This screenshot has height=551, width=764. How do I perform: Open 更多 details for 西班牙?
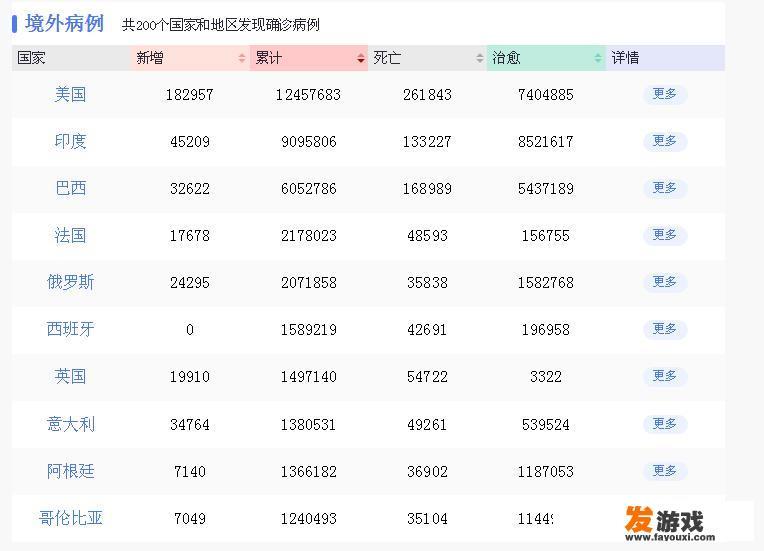coord(665,329)
